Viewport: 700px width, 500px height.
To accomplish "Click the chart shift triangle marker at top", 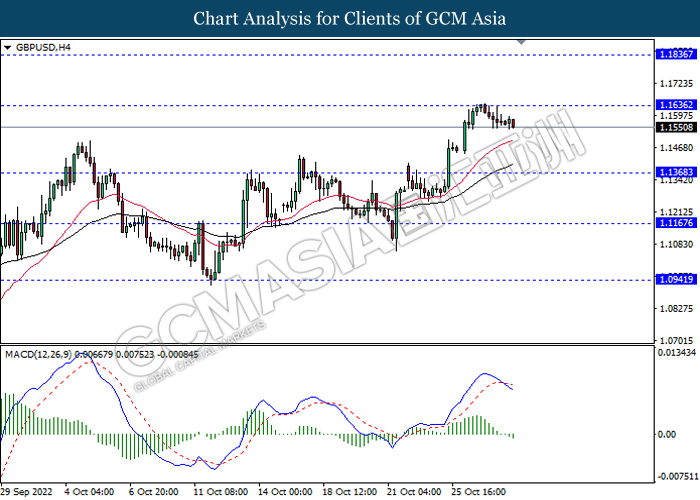I will click(521, 42).
